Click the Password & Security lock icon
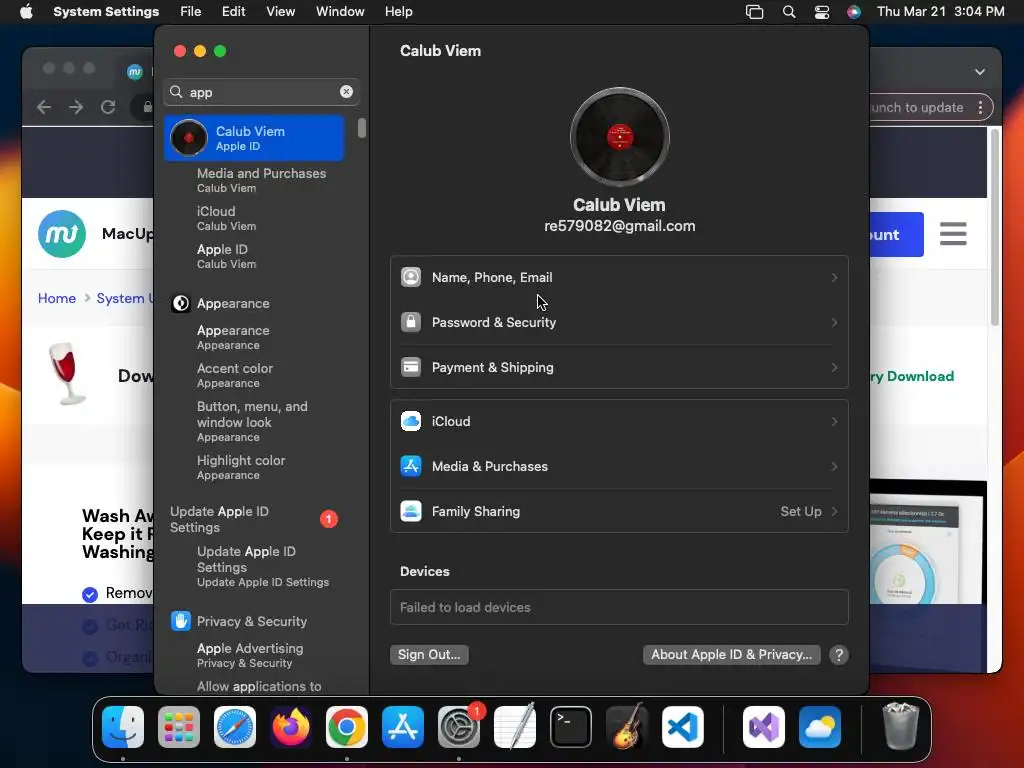 (411, 322)
